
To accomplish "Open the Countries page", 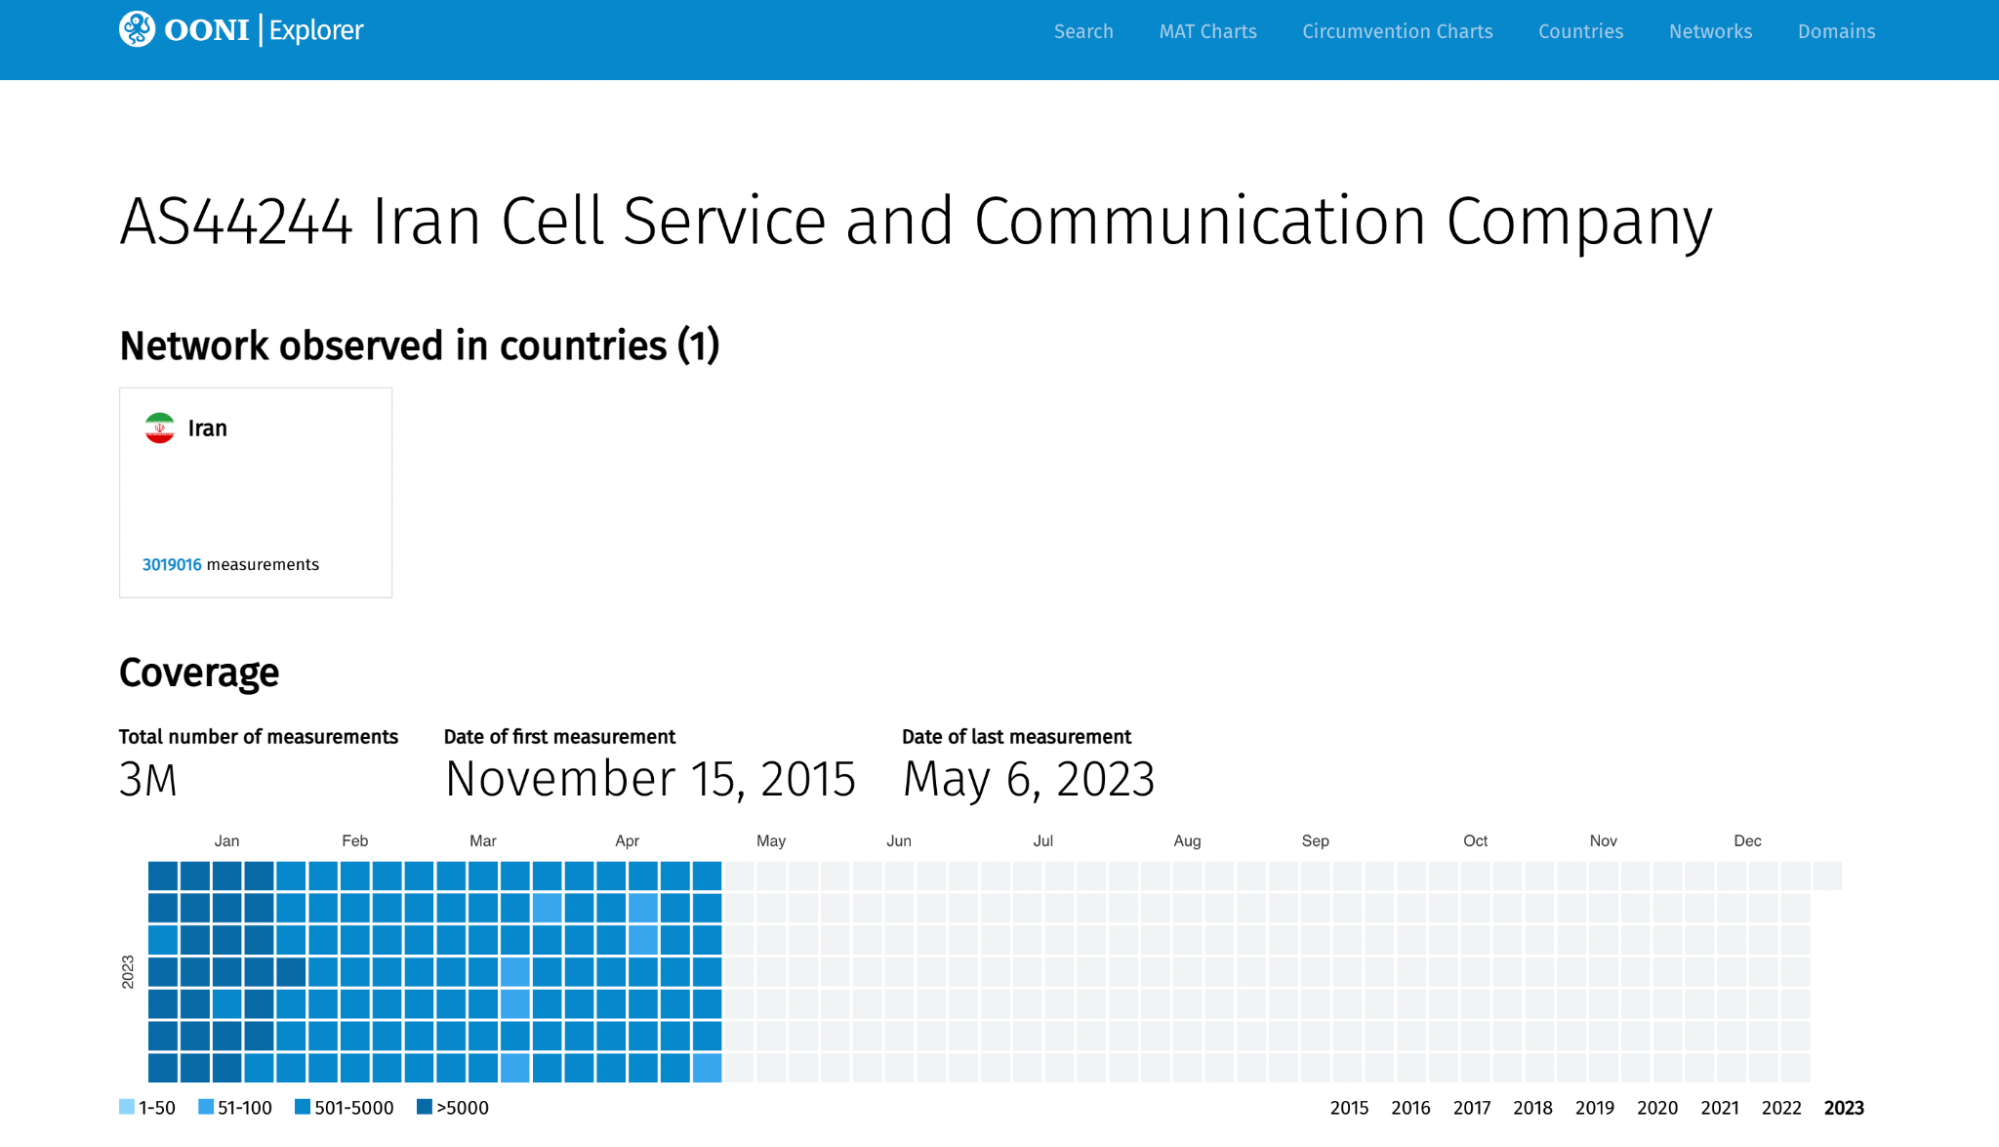I will [1580, 31].
